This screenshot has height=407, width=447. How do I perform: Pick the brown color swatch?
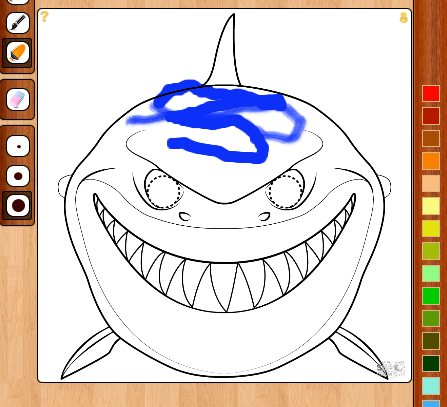coord(431,138)
